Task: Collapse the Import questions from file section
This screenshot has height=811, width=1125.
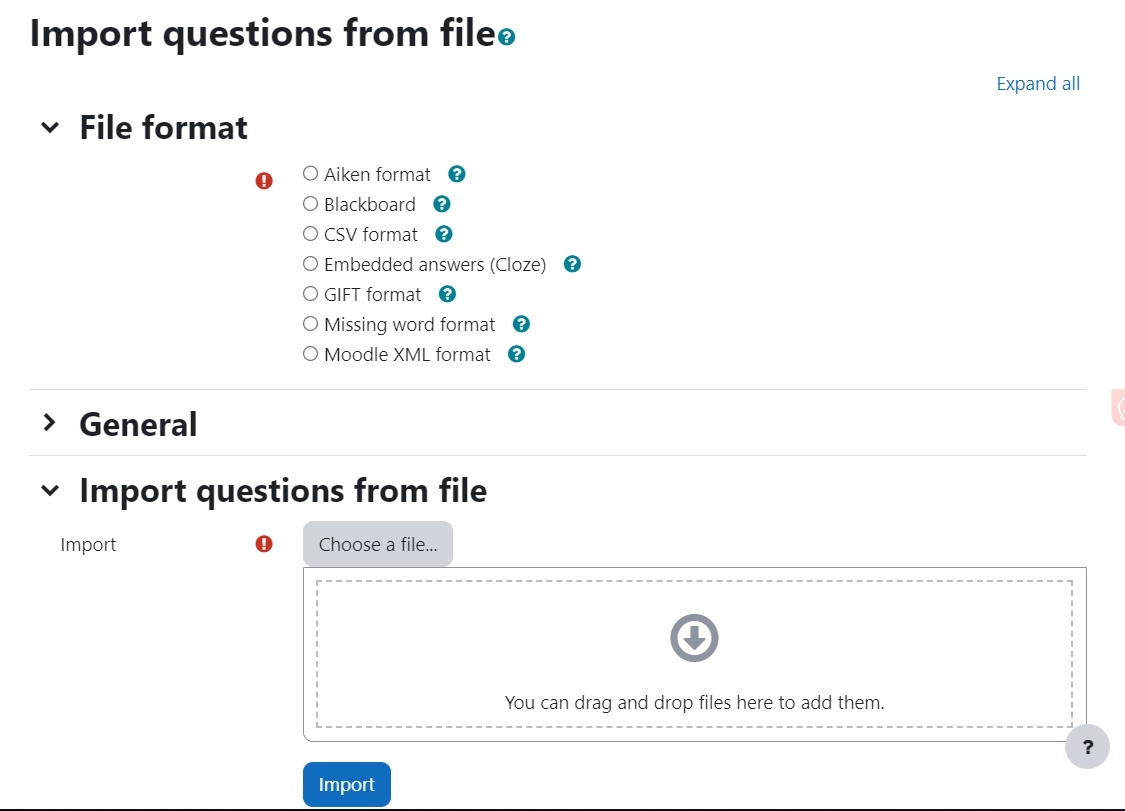Action: (51, 490)
